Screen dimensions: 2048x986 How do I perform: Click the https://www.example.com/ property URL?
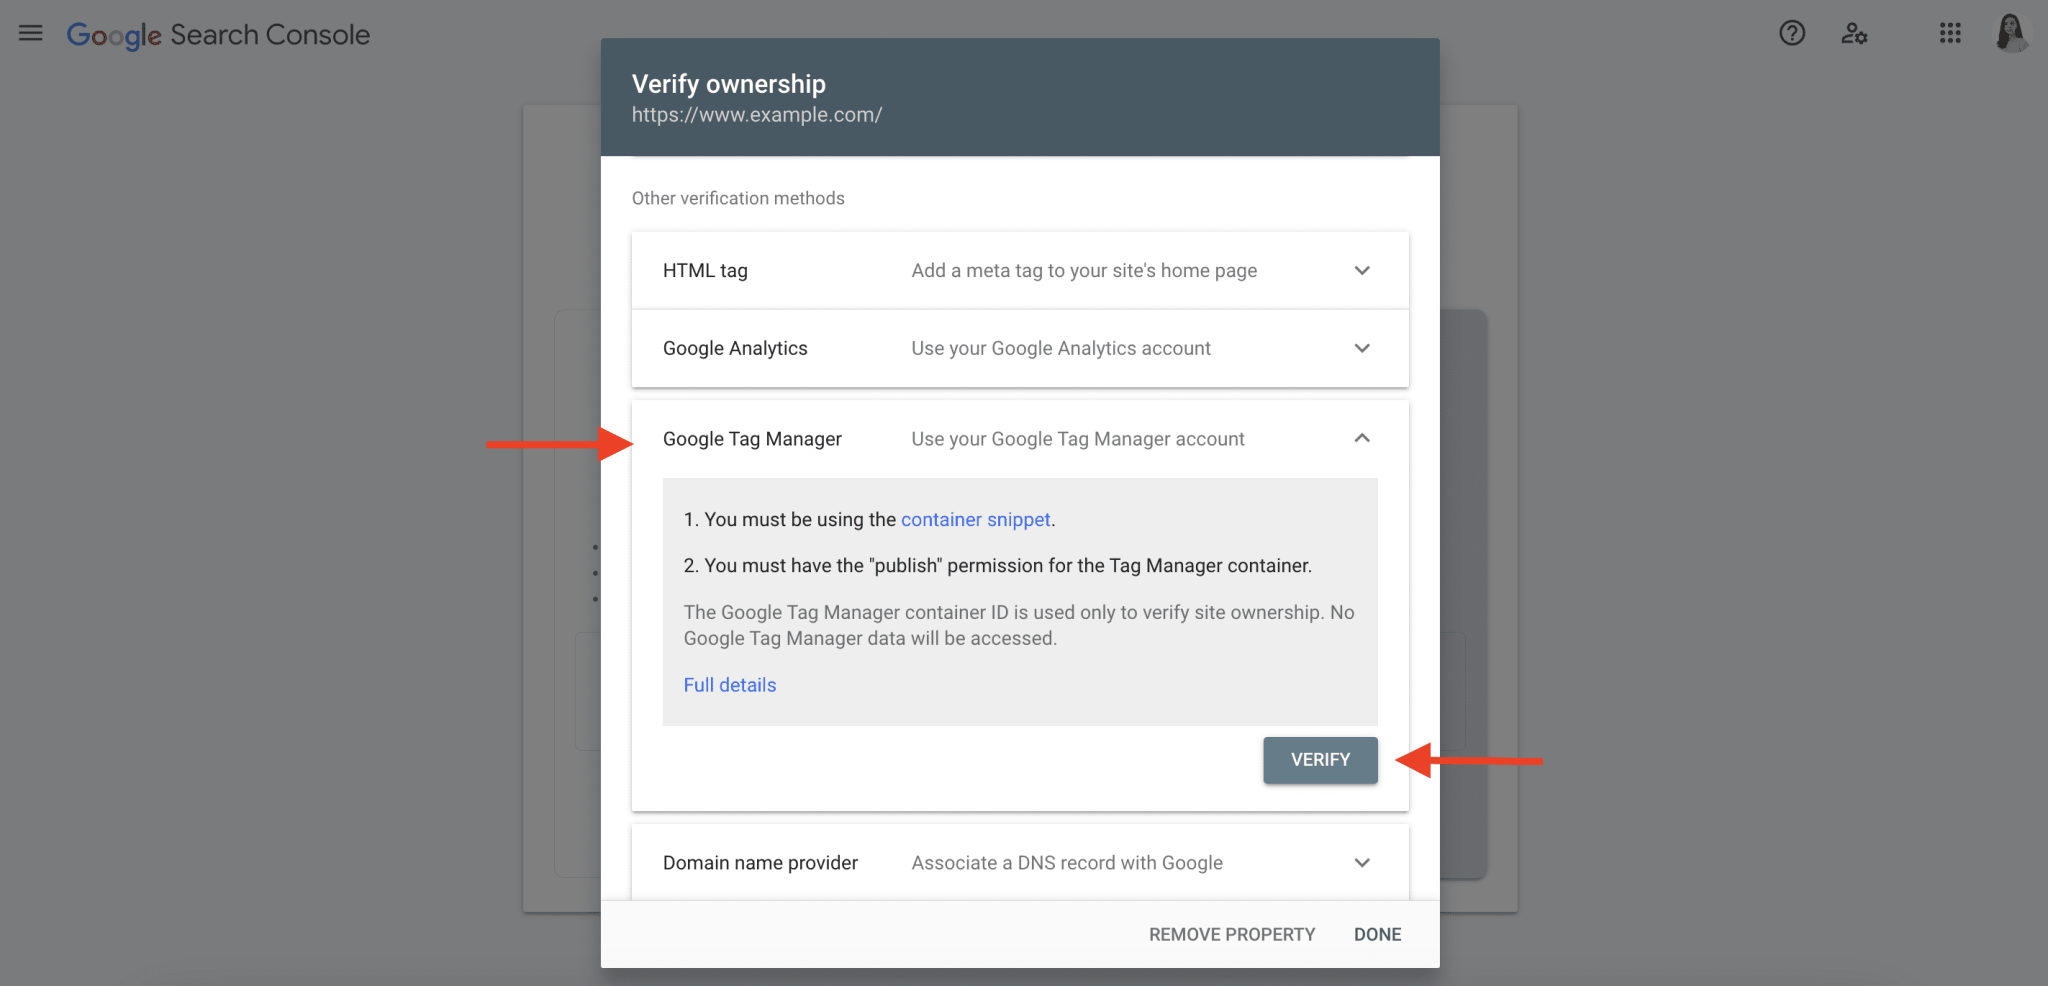756,114
